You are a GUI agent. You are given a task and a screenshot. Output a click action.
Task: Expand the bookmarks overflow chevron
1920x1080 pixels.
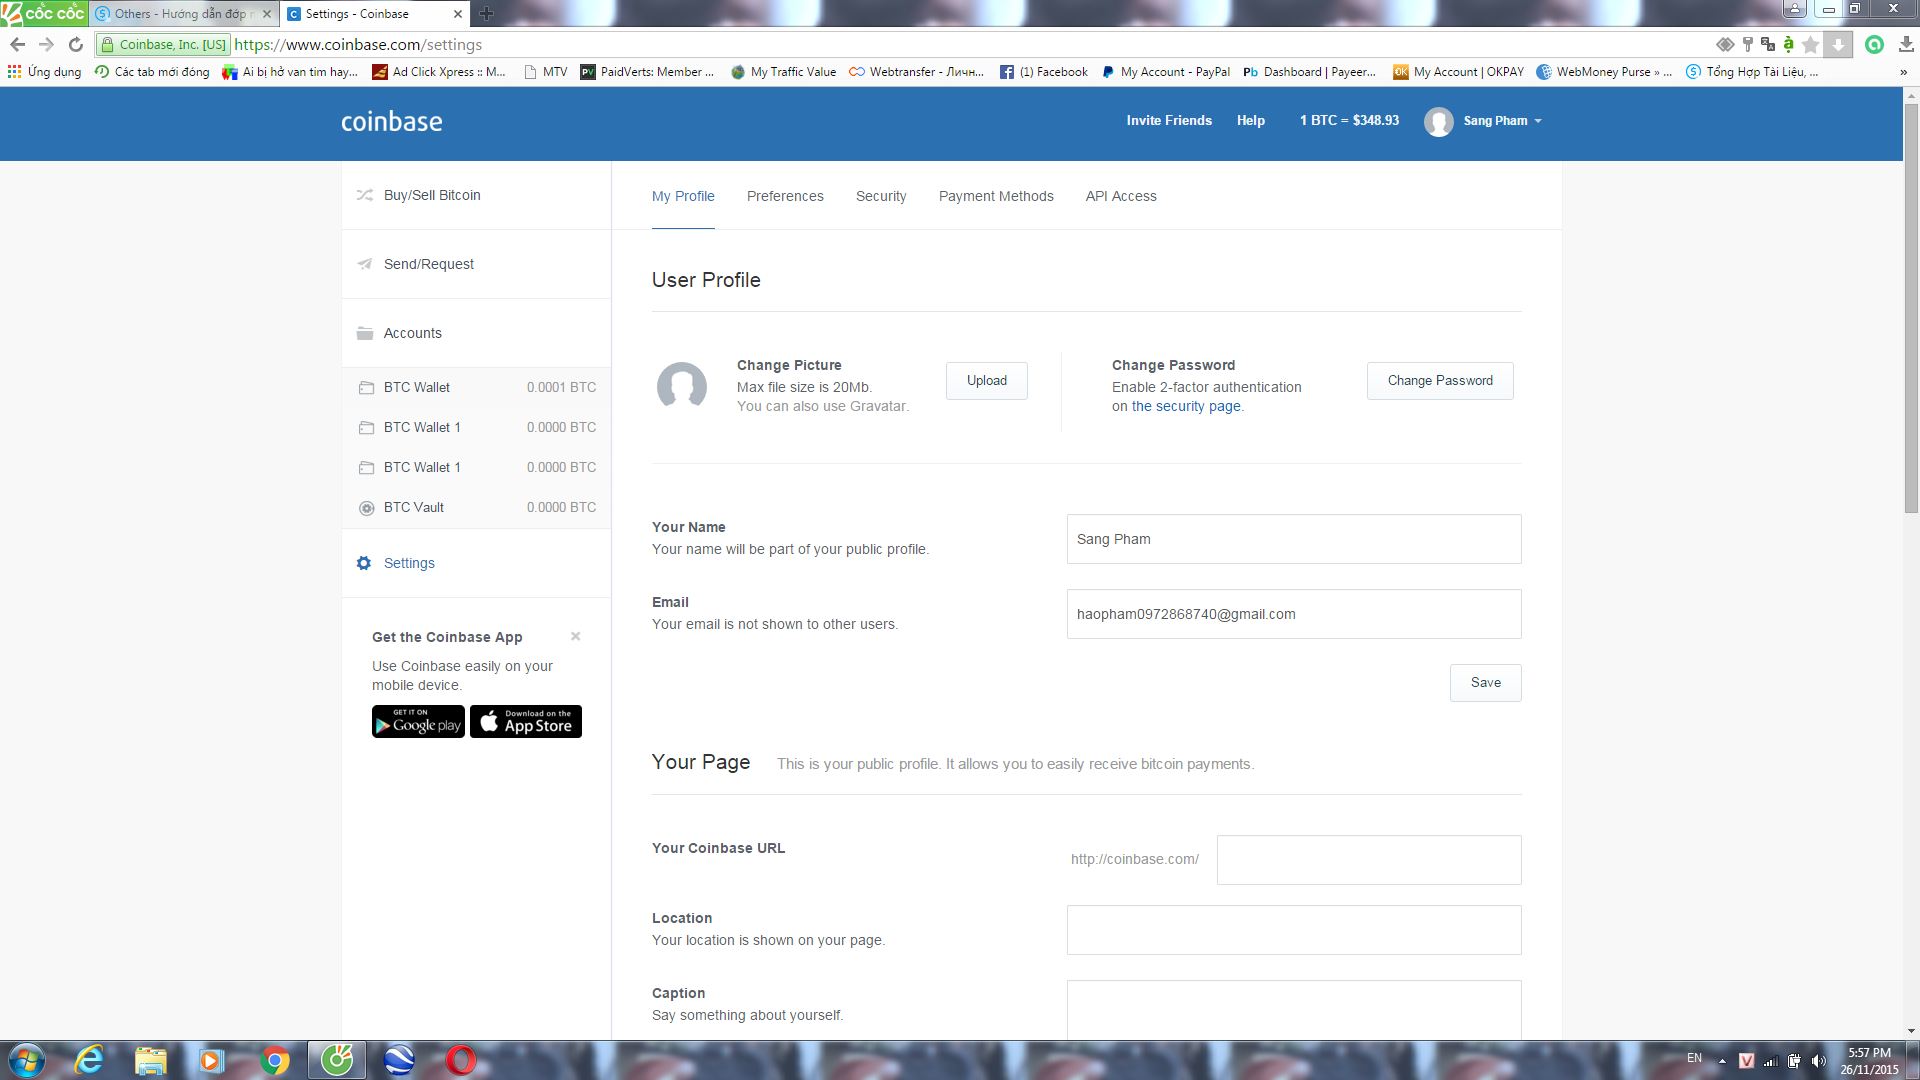[x=1902, y=72]
